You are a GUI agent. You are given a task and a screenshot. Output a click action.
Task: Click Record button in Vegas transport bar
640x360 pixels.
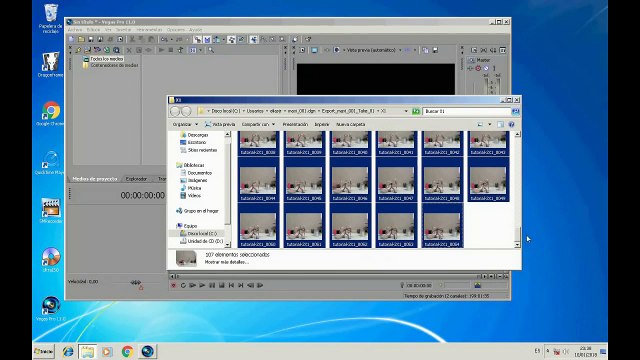tap(173, 285)
